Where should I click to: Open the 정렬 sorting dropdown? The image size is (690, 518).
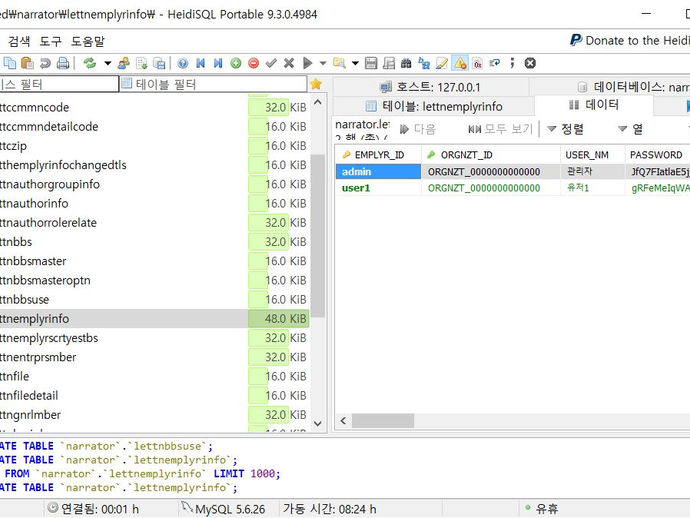(x=565, y=129)
